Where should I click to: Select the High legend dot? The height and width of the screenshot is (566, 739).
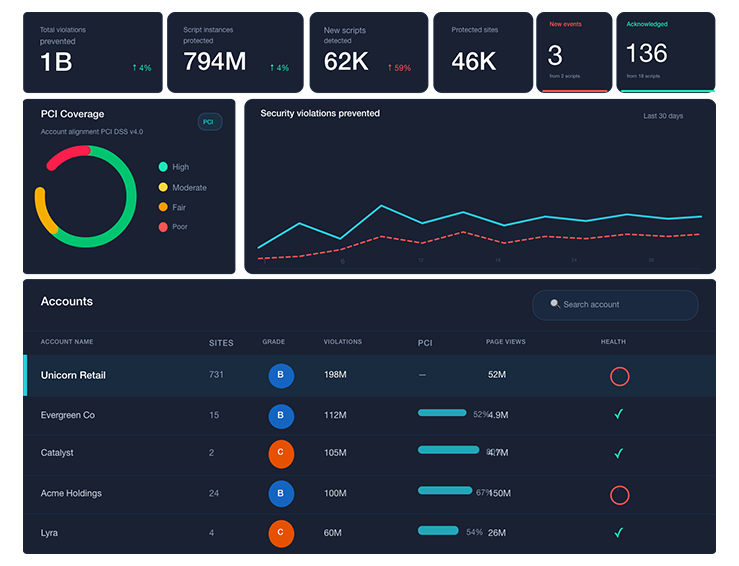click(163, 166)
